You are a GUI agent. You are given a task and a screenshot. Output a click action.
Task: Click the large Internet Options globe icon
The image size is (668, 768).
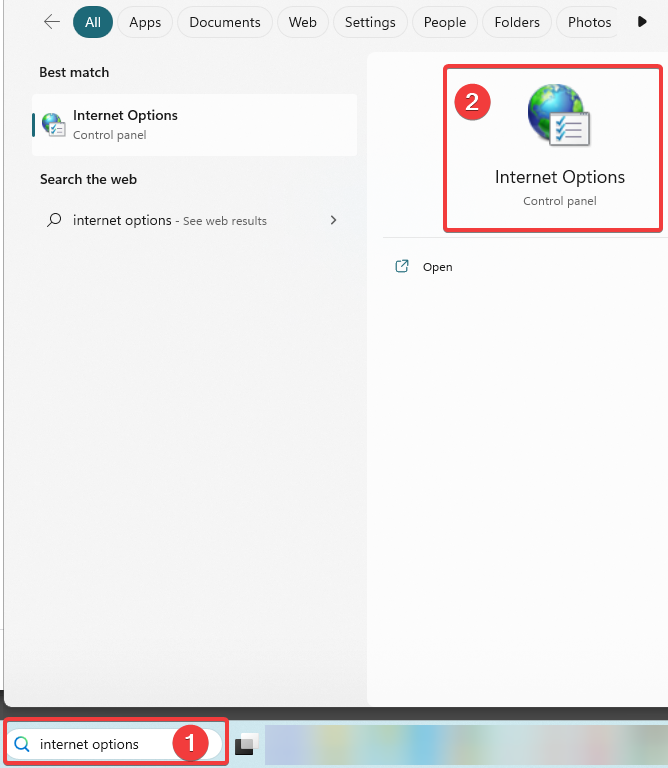[x=559, y=115]
